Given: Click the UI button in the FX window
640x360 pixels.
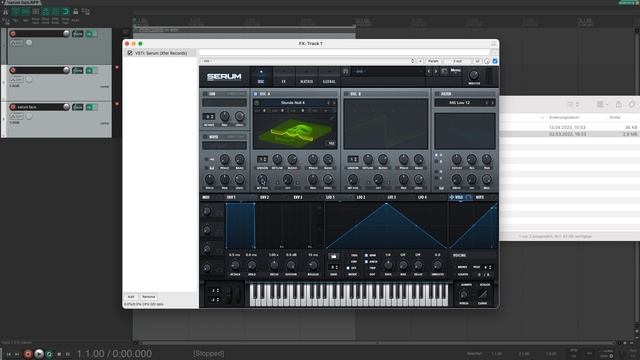Looking at the screenshot, I should pyautogui.click(x=477, y=61).
